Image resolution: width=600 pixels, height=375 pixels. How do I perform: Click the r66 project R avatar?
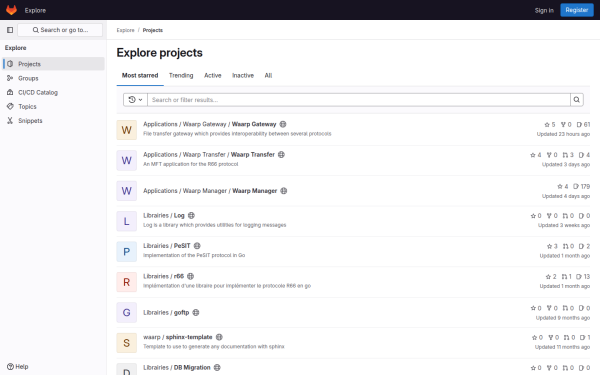click(127, 282)
